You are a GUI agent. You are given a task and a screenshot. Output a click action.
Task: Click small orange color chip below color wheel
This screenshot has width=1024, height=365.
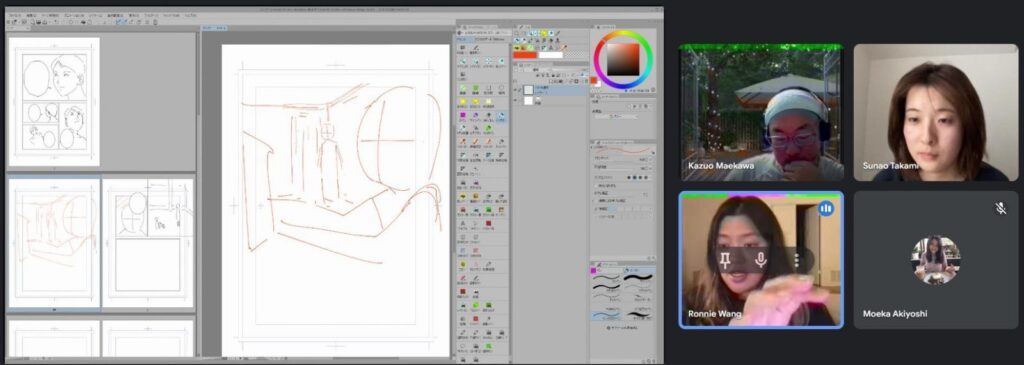pyautogui.click(x=594, y=80)
